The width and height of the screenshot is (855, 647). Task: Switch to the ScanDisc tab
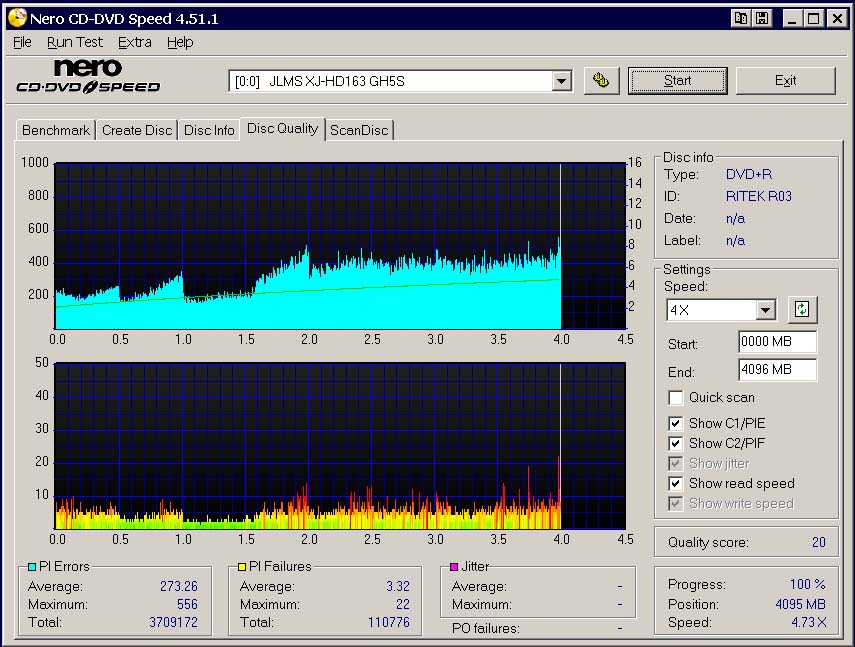[x=359, y=130]
